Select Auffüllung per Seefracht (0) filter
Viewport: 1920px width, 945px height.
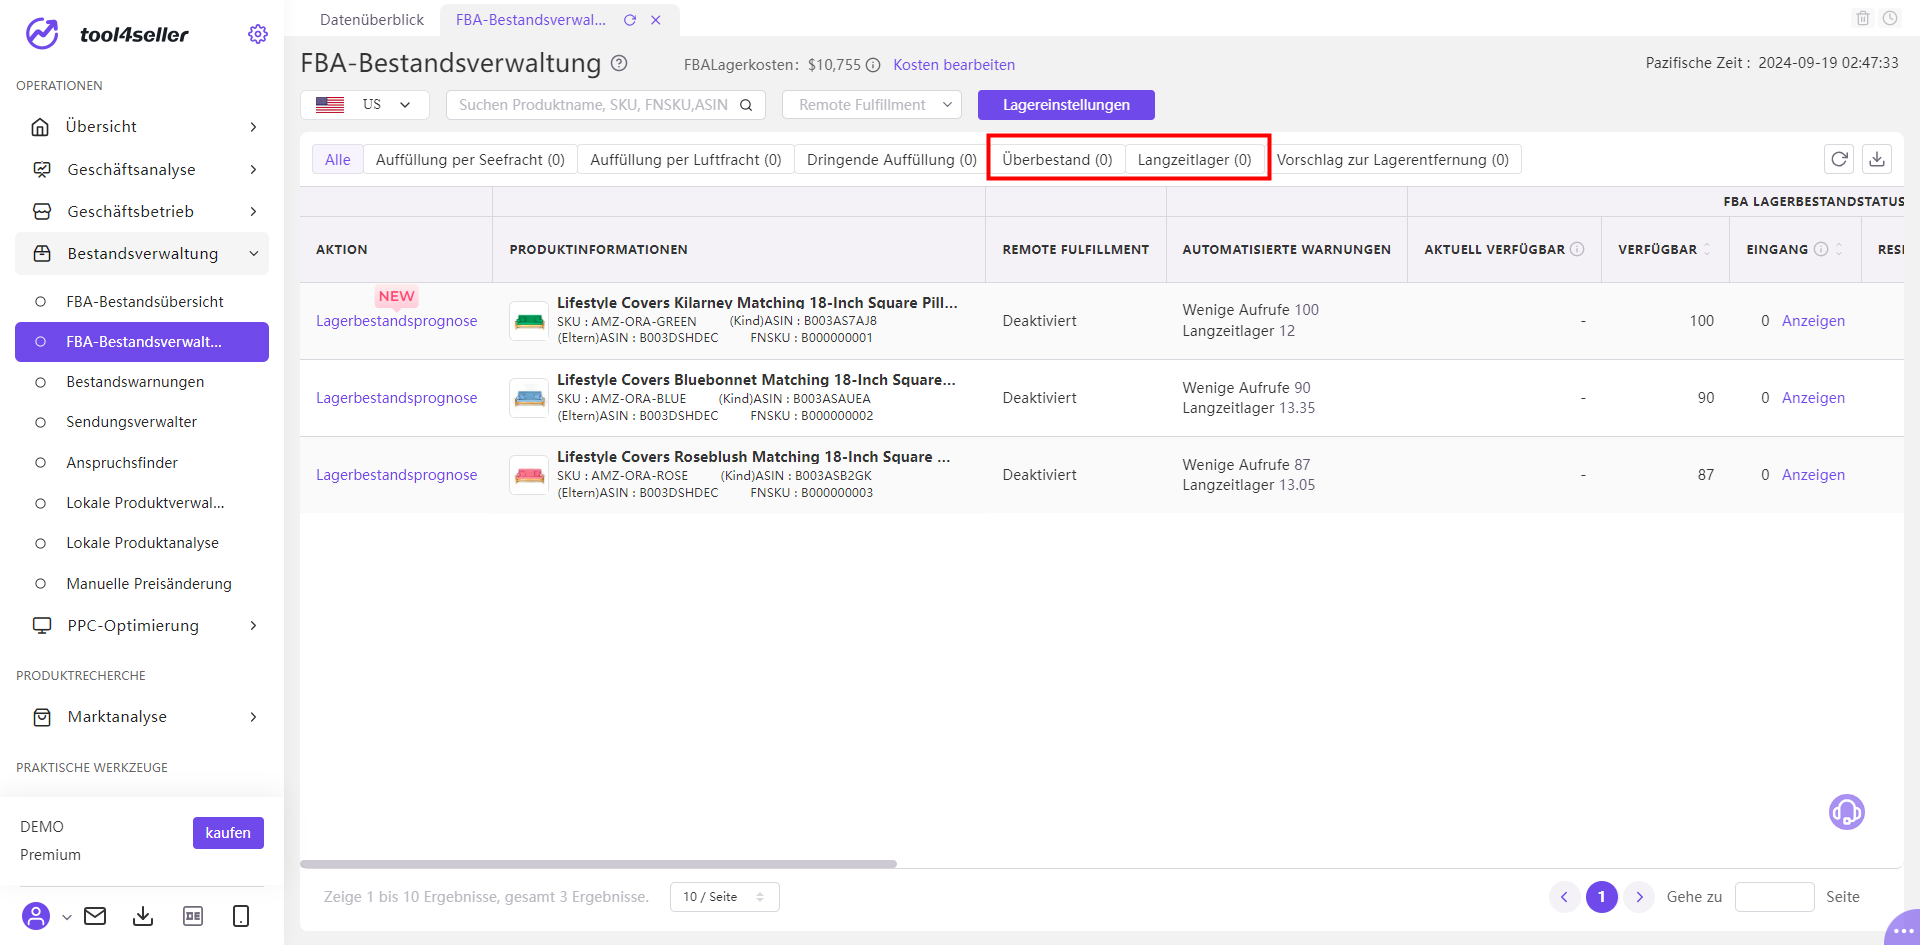(470, 160)
